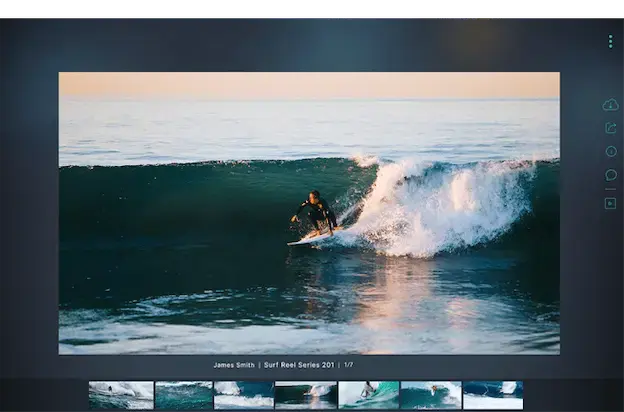The height and width of the screenshot is (412, 624).
Task: Click the divider line above the slideshow icon
Action: tap(610, 189)
